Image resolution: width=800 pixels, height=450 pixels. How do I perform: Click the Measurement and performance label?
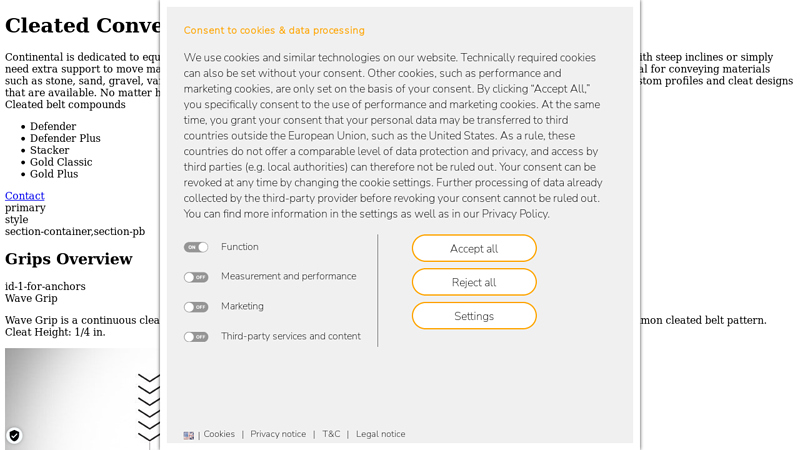click(x=288, y=276)
